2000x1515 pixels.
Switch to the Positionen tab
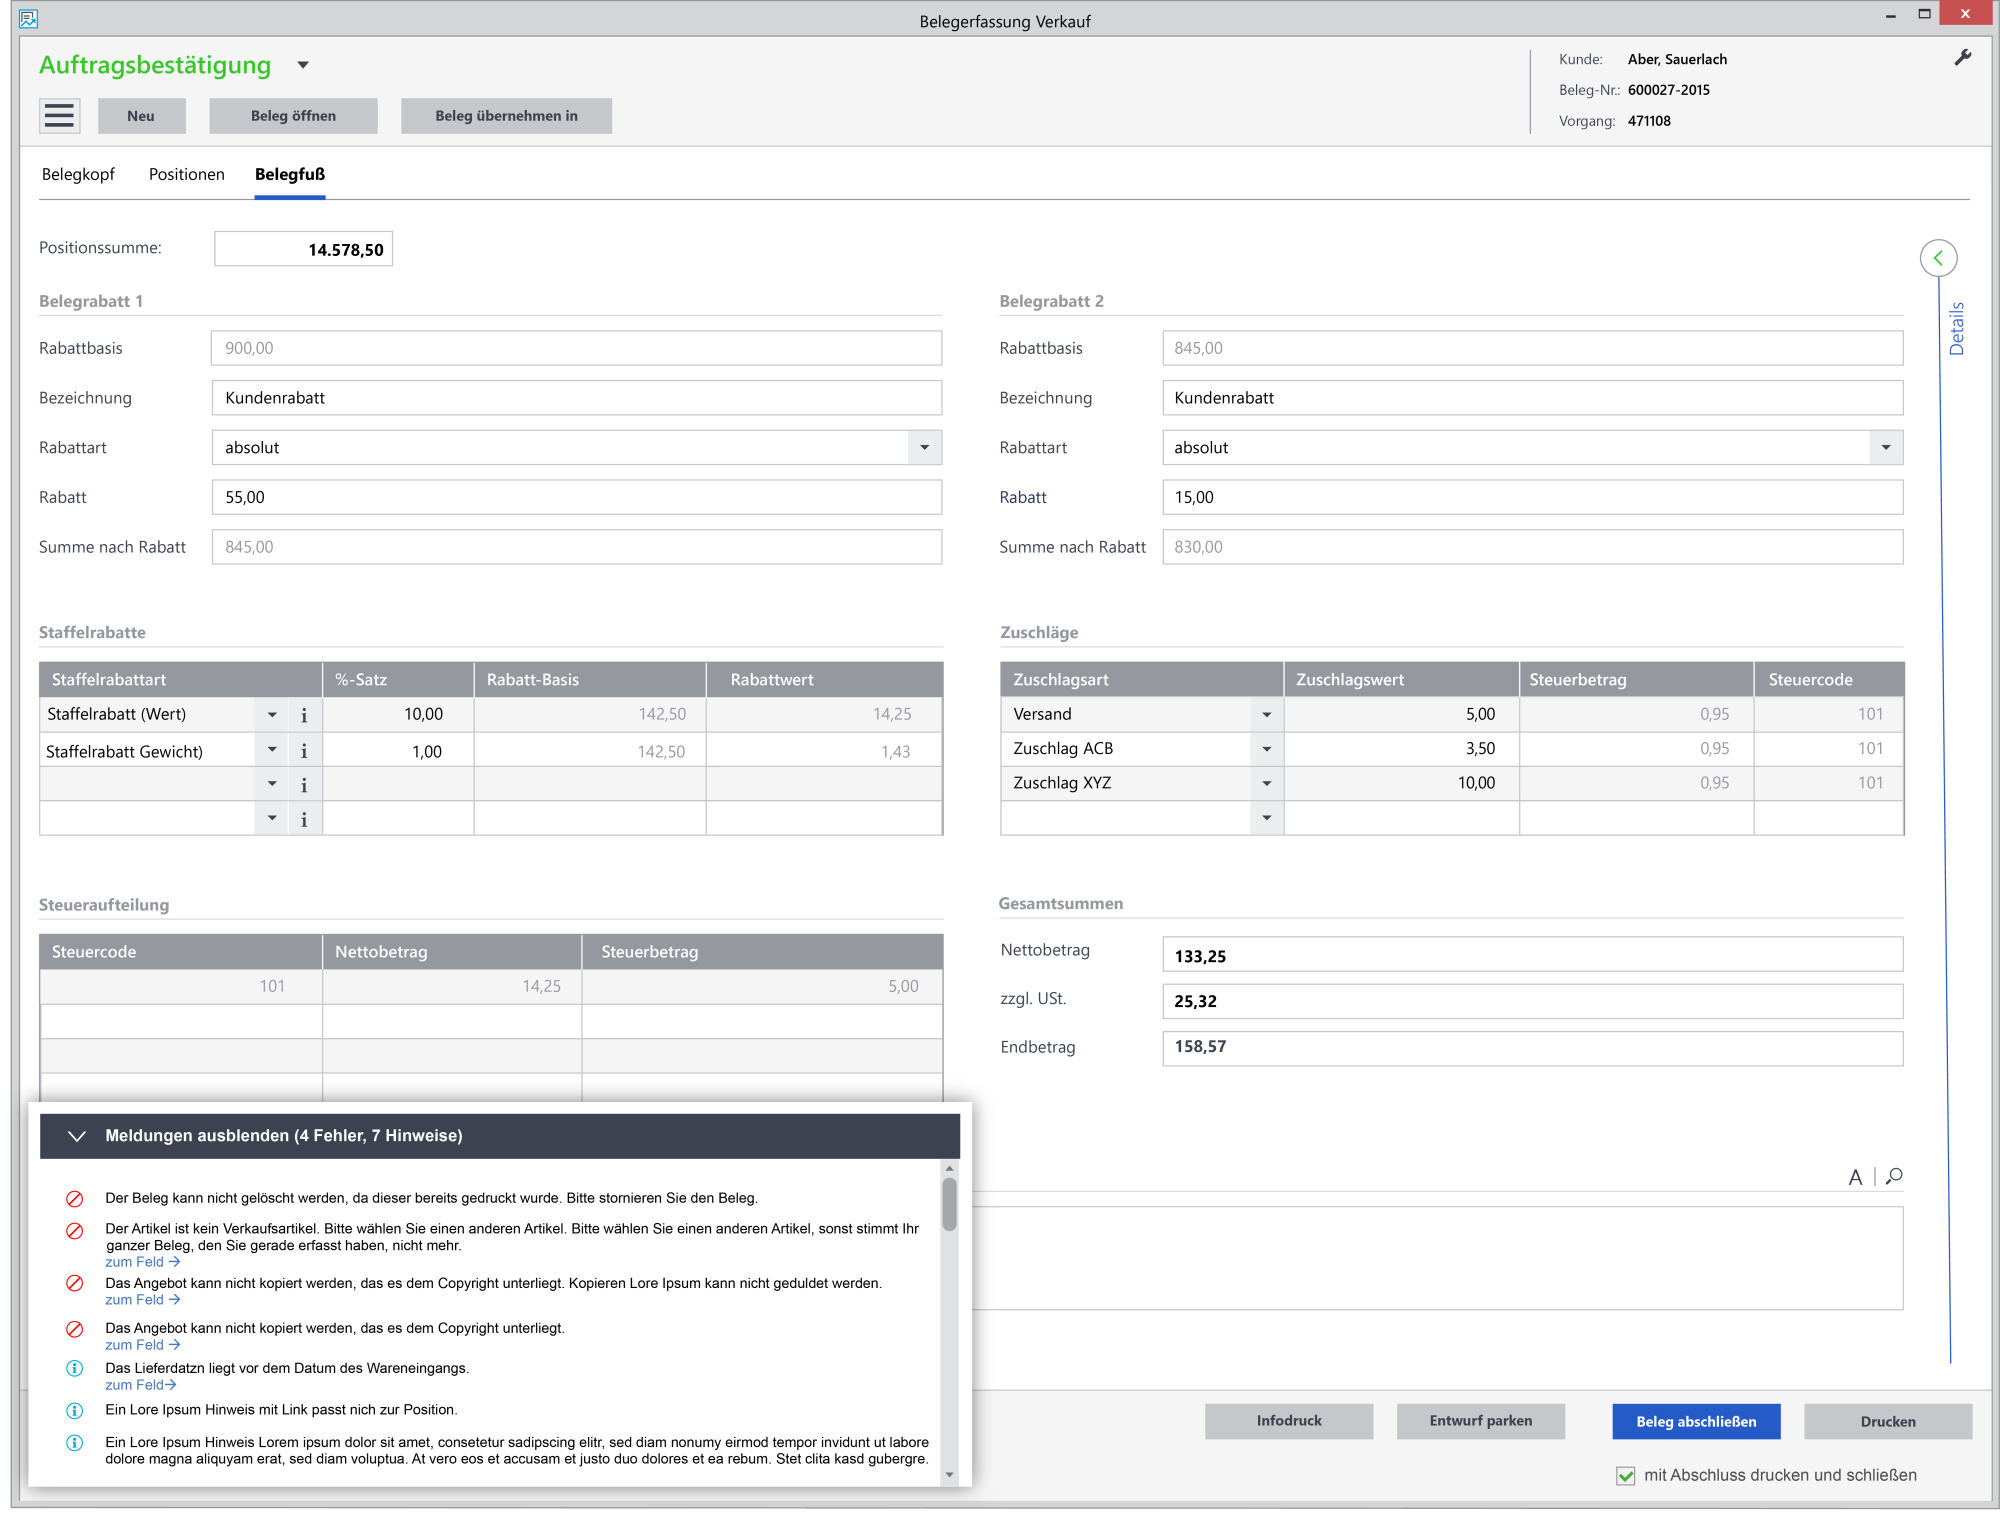(186, 174)
